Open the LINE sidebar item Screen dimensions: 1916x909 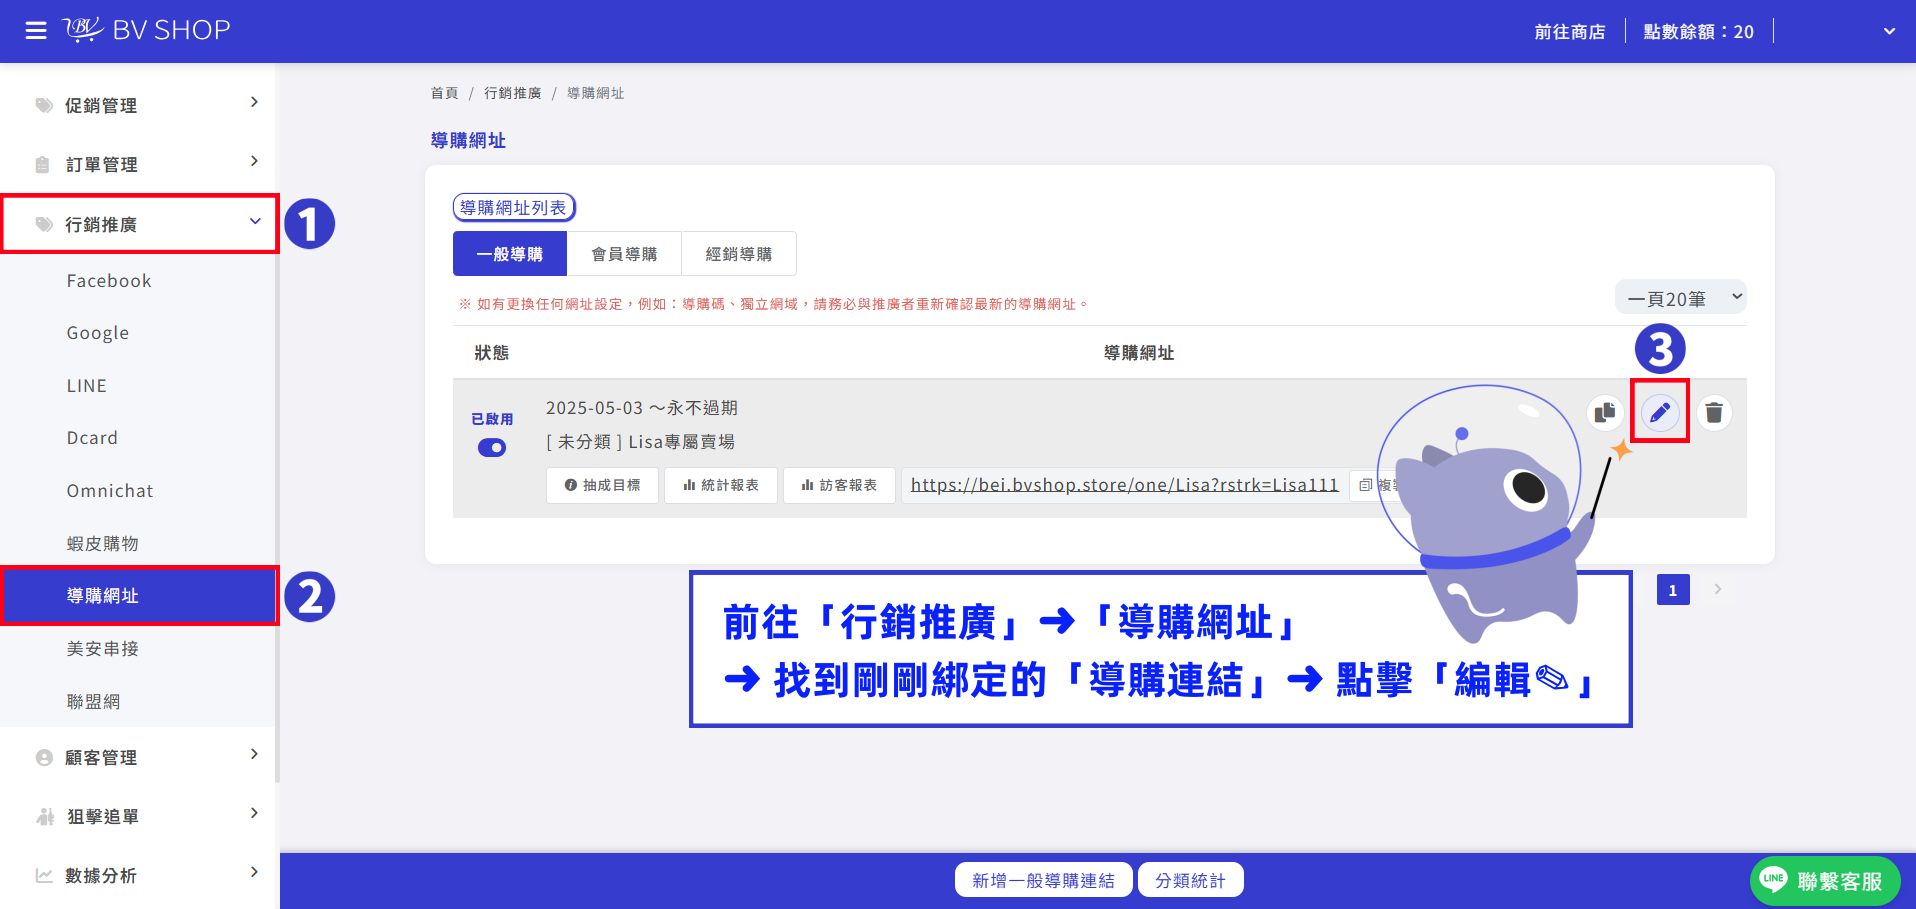click(87, 386)
